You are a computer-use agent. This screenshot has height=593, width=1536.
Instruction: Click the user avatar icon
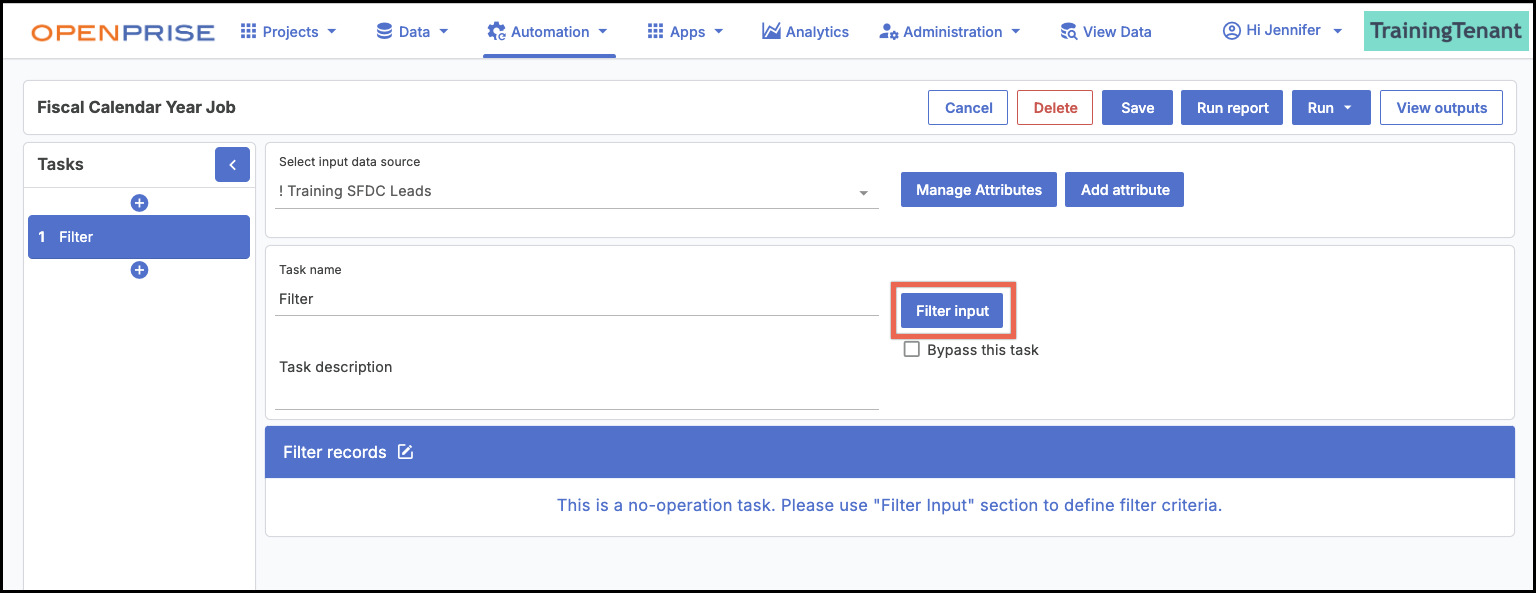pyautogui.click(x=1232, y=31)
